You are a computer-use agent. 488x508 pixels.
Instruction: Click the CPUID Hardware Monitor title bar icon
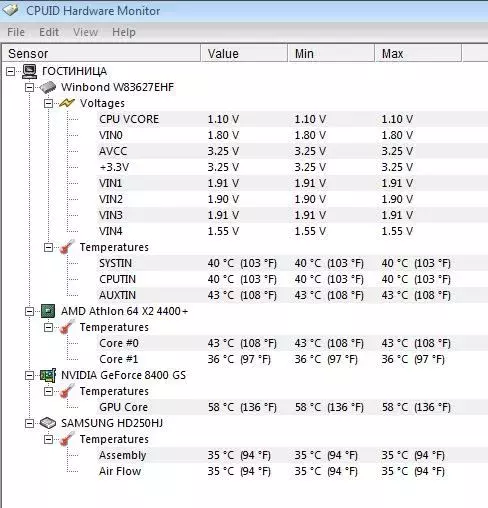click(x=11, y=10)
